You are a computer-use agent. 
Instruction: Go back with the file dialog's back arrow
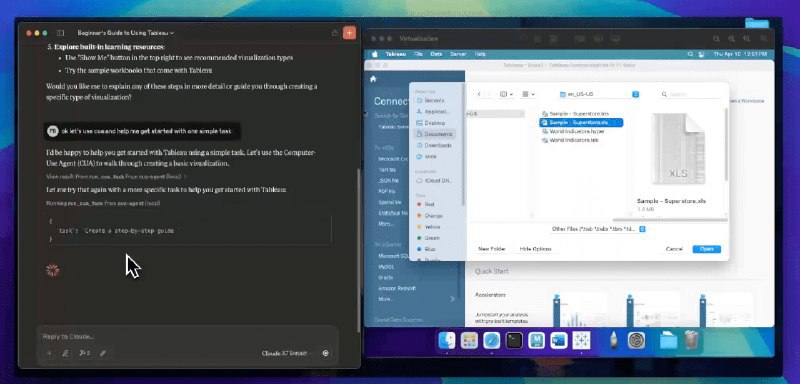coord(479,94)
